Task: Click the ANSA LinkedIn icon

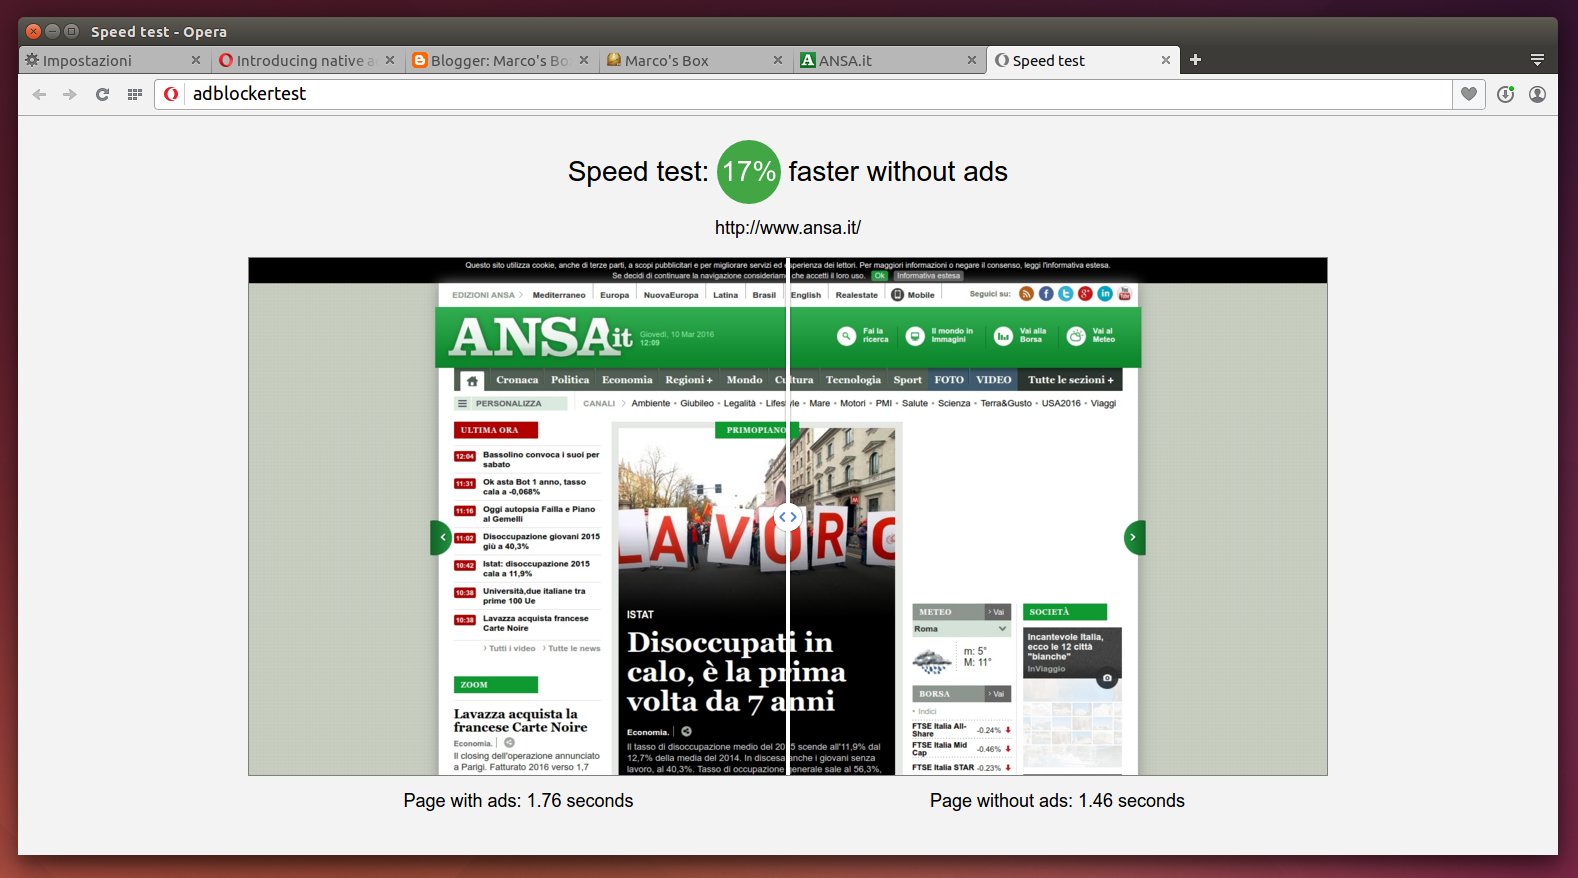Action: coord(1105,294)
